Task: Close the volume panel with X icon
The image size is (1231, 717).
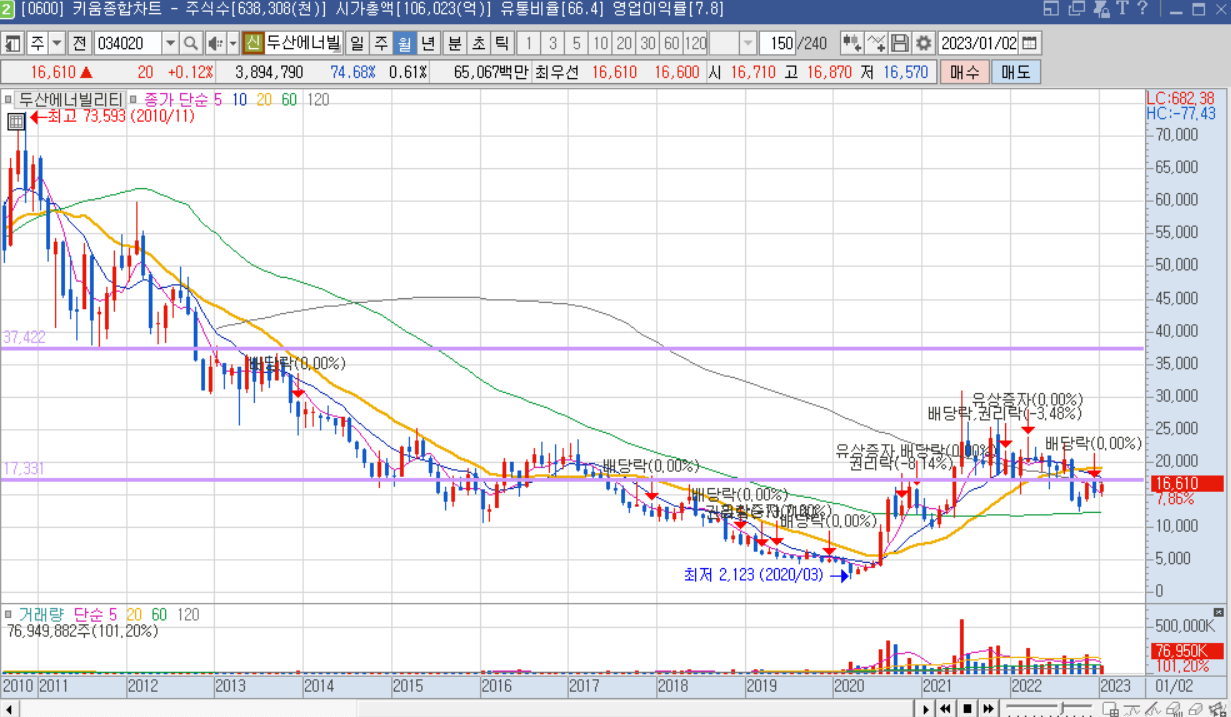Action: (1218, 612)
